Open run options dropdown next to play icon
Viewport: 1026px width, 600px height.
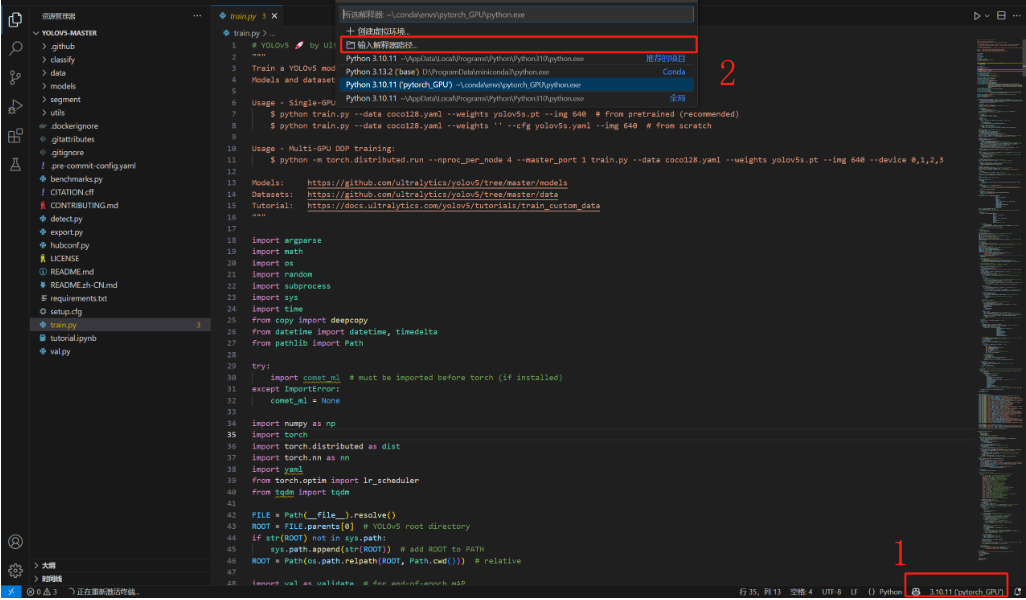pyautogui.click(x=987, y=16)
